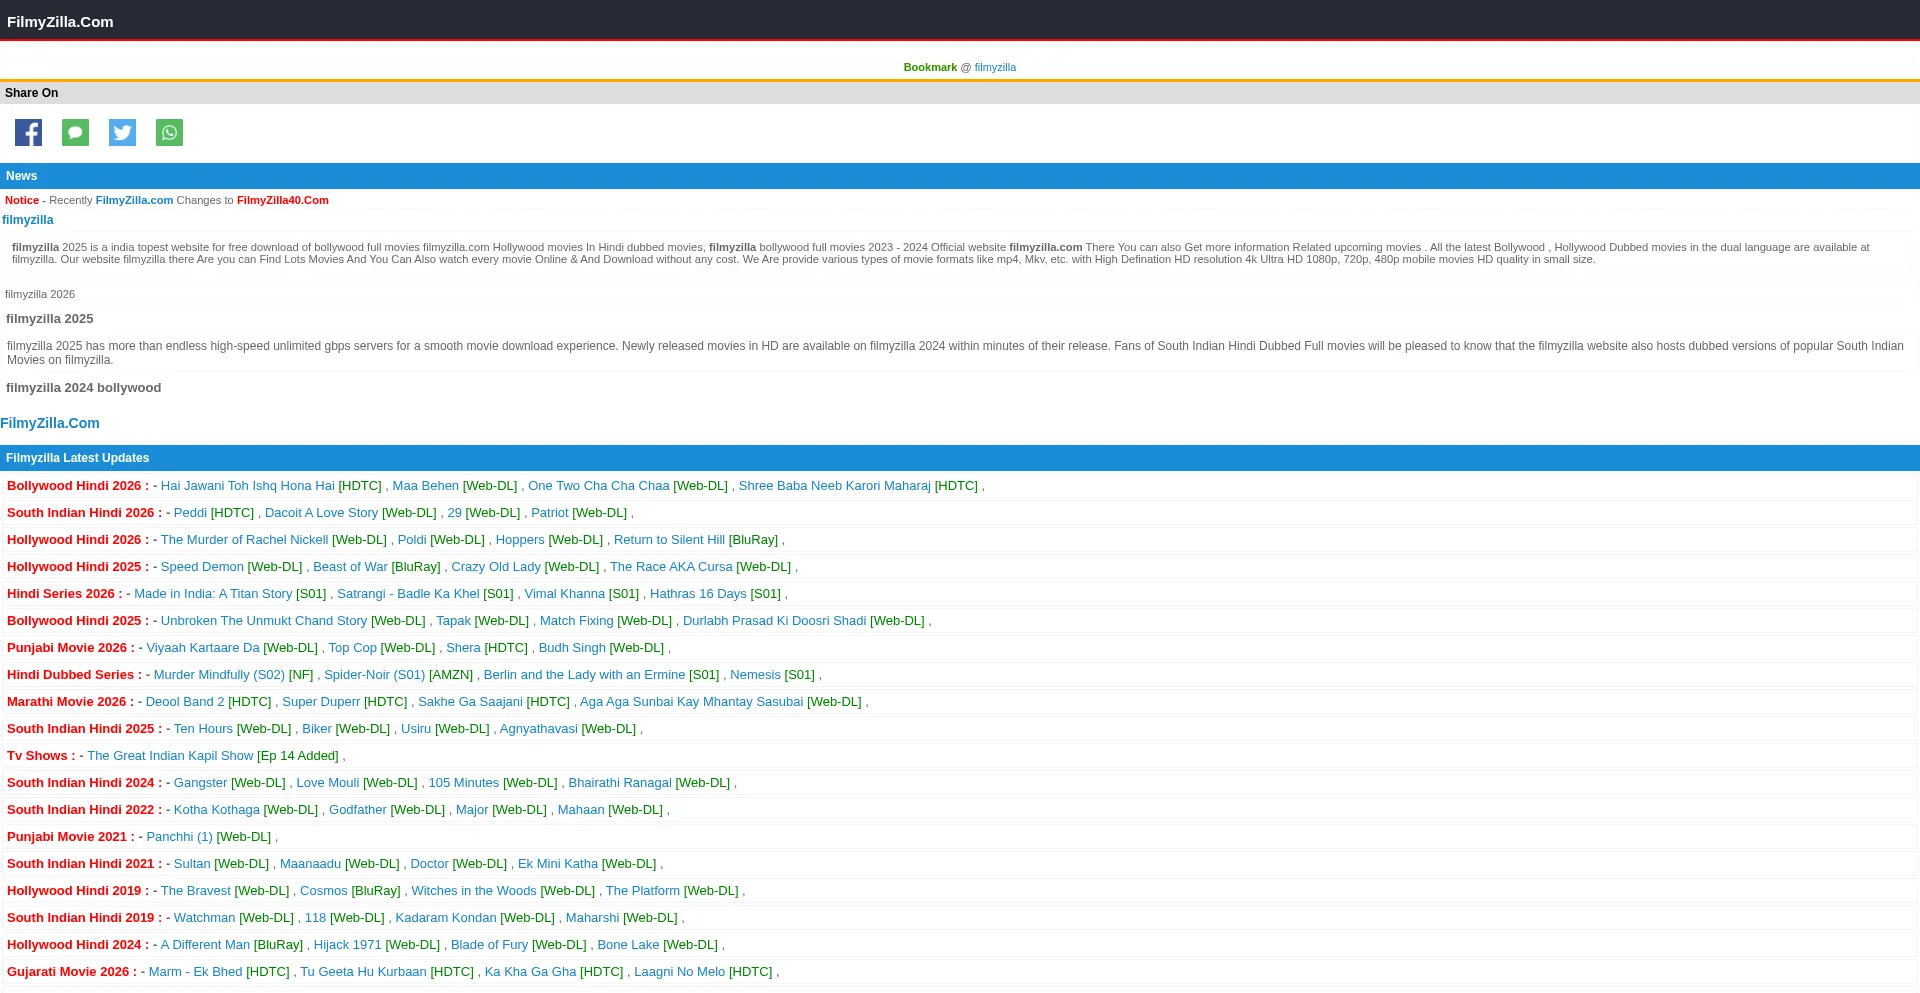1920x993 pixels.
Task: Open Poldi movie link
Action: click(412, 540)
